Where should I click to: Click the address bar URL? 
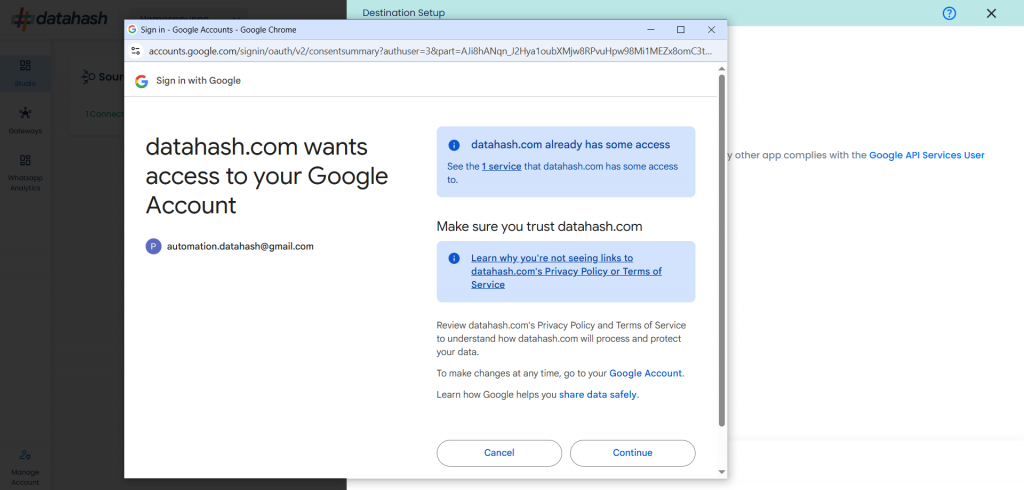[x=430, y=51]
